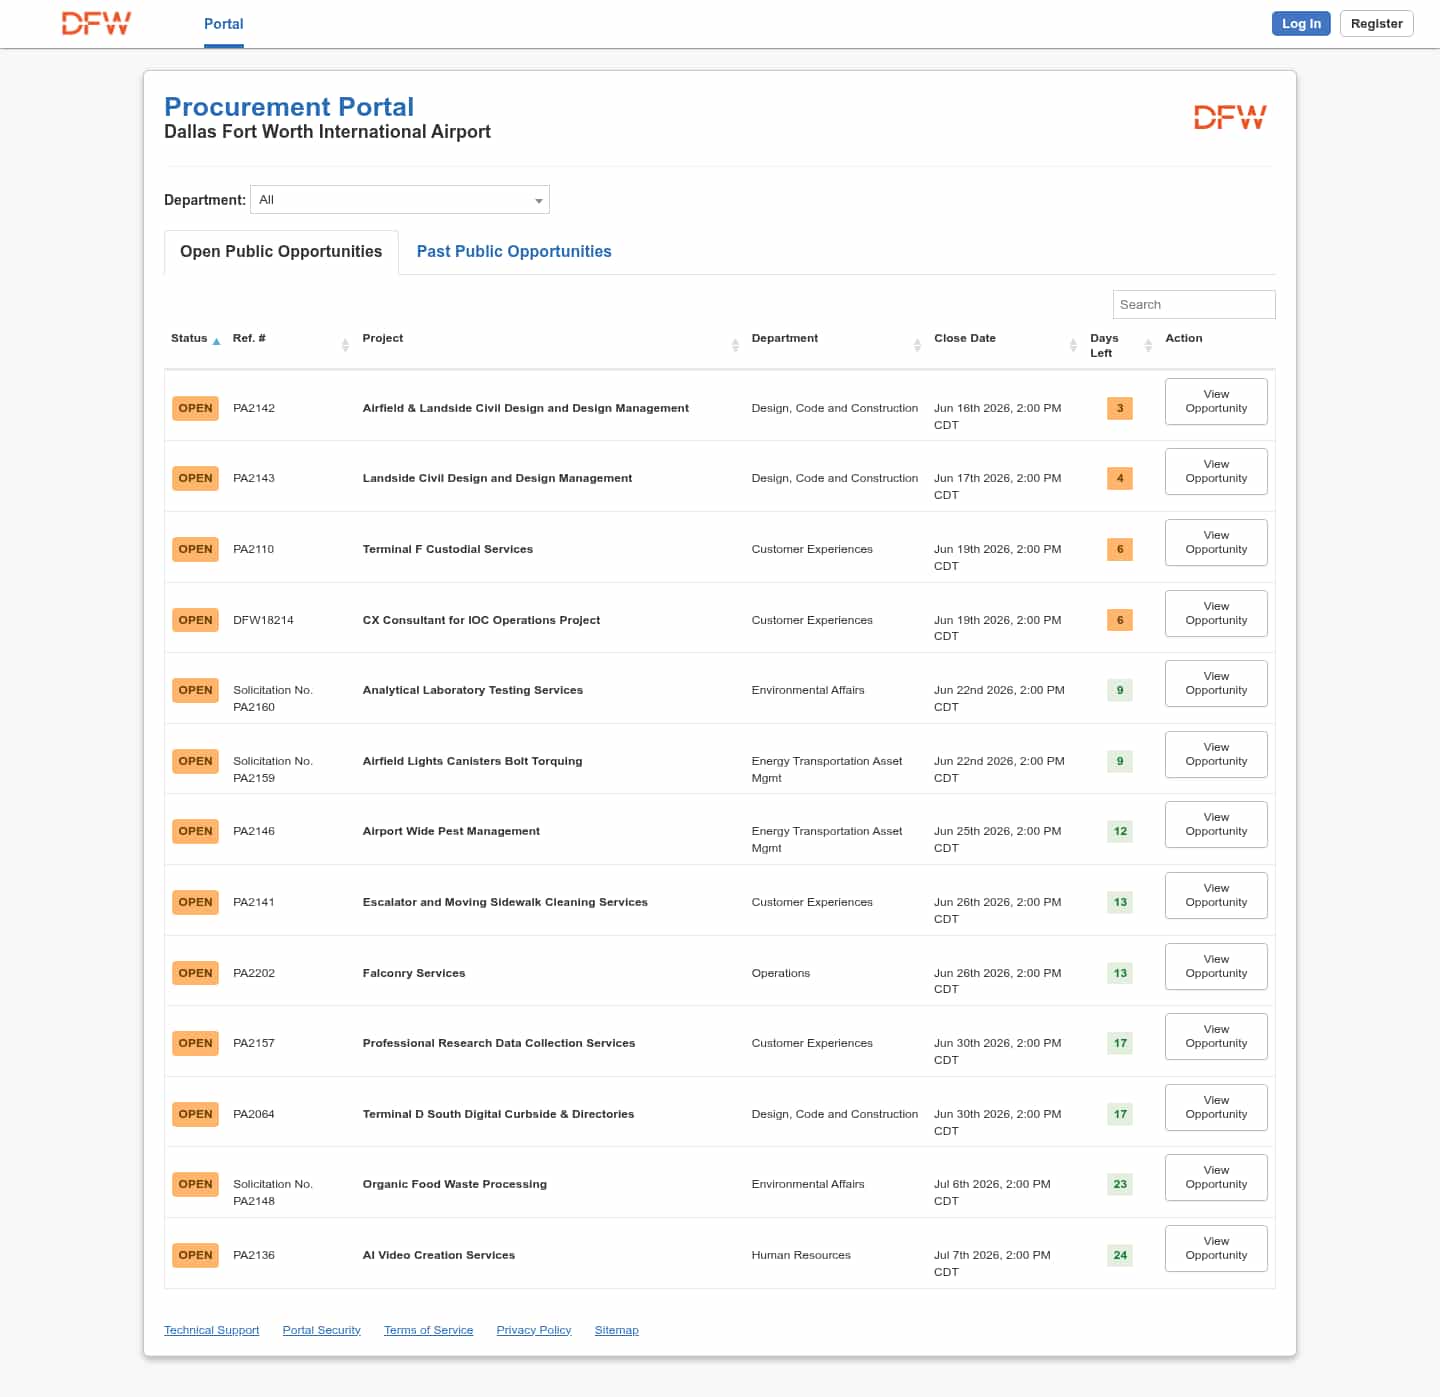This screenshot has width=1440, height=1397.
Task: Sort by Days Left column arrows
Action: pos(1148,345)
